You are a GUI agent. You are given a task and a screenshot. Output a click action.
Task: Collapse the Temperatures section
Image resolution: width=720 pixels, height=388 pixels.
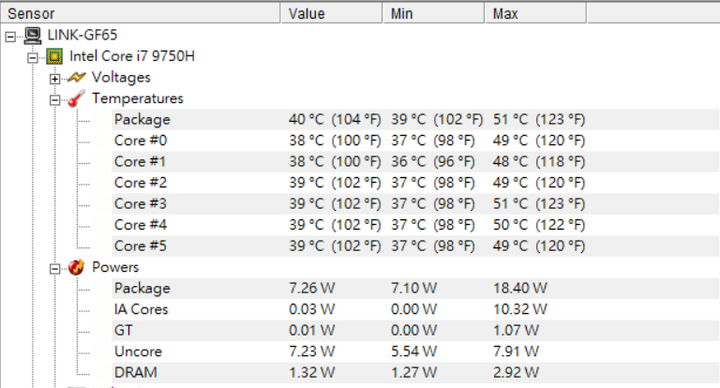pyautogui.click(x=55, y=100)
